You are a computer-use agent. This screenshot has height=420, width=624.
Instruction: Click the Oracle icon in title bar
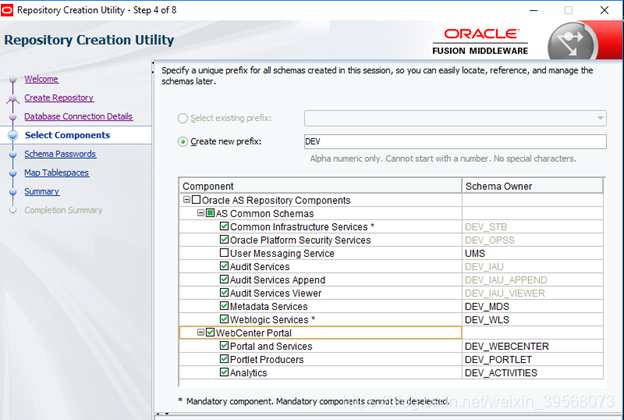[7, 10]
